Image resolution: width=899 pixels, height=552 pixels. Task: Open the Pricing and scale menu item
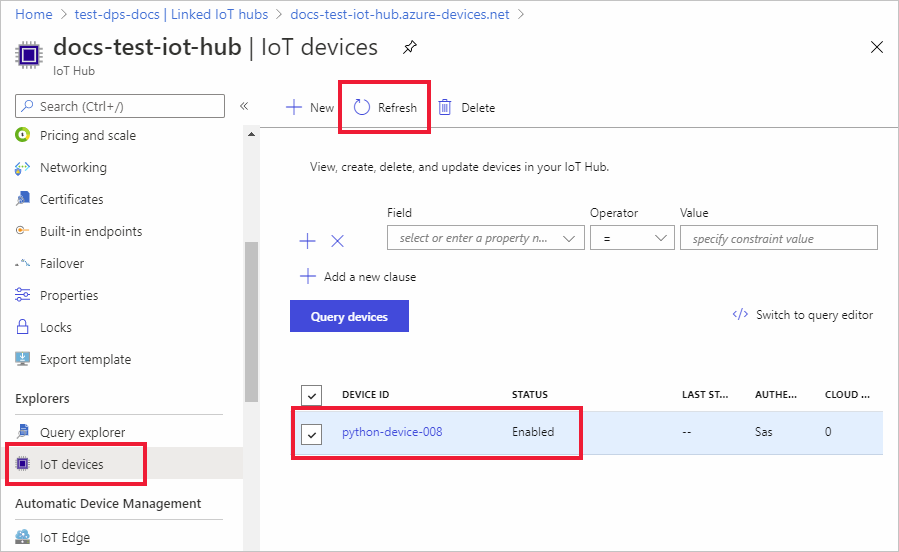(87, 135)
